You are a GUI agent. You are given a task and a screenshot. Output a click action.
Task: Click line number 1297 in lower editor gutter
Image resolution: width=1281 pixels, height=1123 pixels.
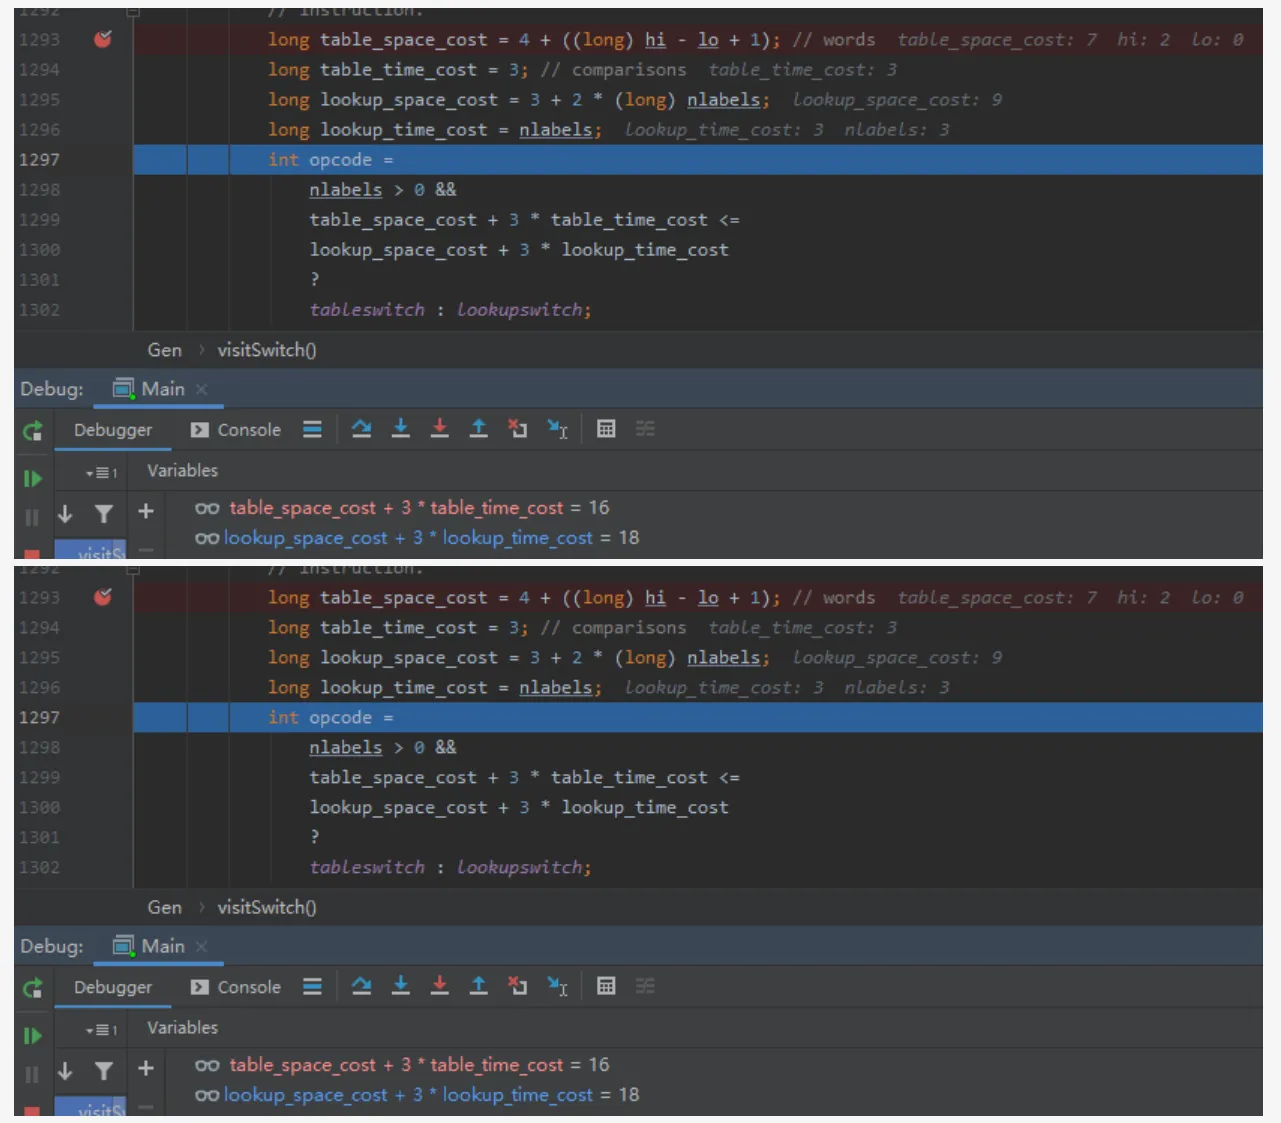point(39,717)
